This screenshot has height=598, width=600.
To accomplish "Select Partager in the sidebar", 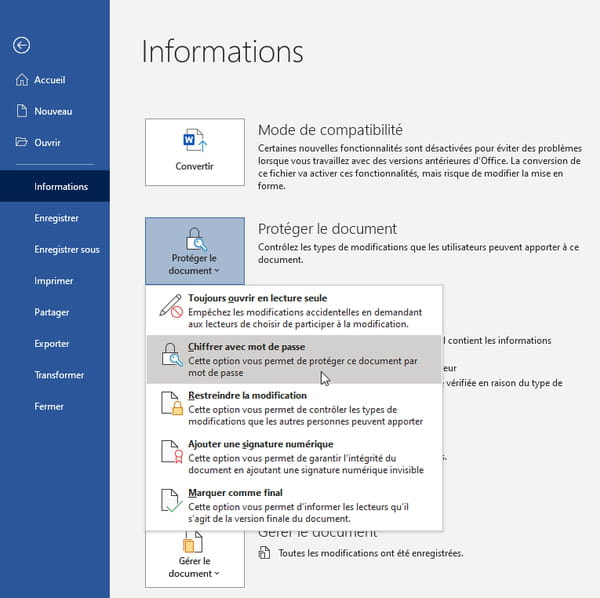I will (x=55, y=312).
